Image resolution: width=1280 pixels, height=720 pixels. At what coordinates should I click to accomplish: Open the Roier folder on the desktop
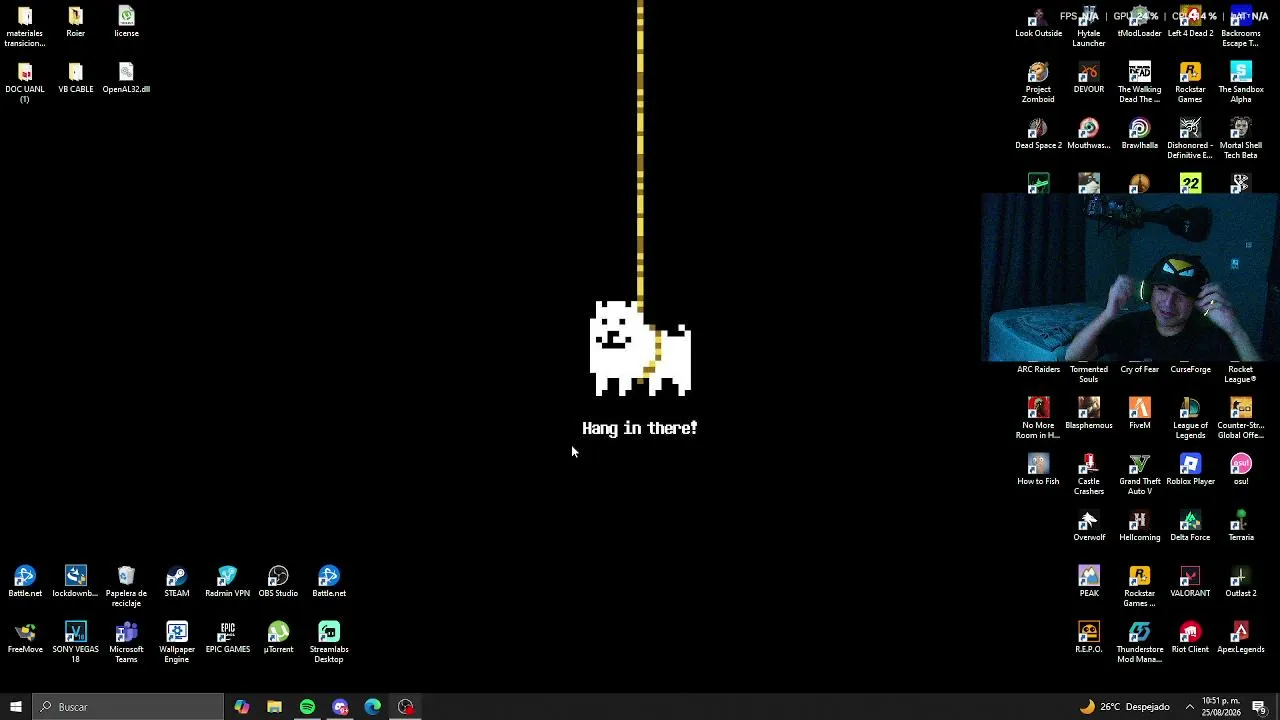point(75,21)
